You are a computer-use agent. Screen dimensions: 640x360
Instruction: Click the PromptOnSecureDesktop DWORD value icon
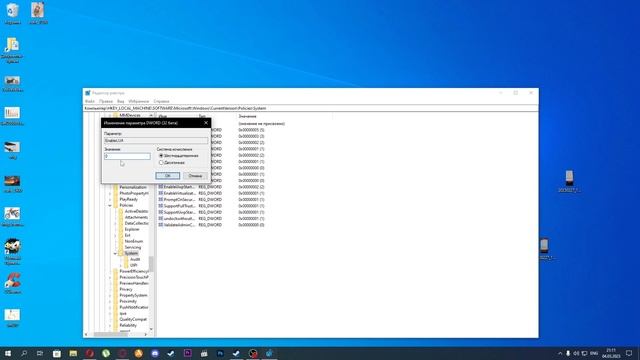point(161,200)
